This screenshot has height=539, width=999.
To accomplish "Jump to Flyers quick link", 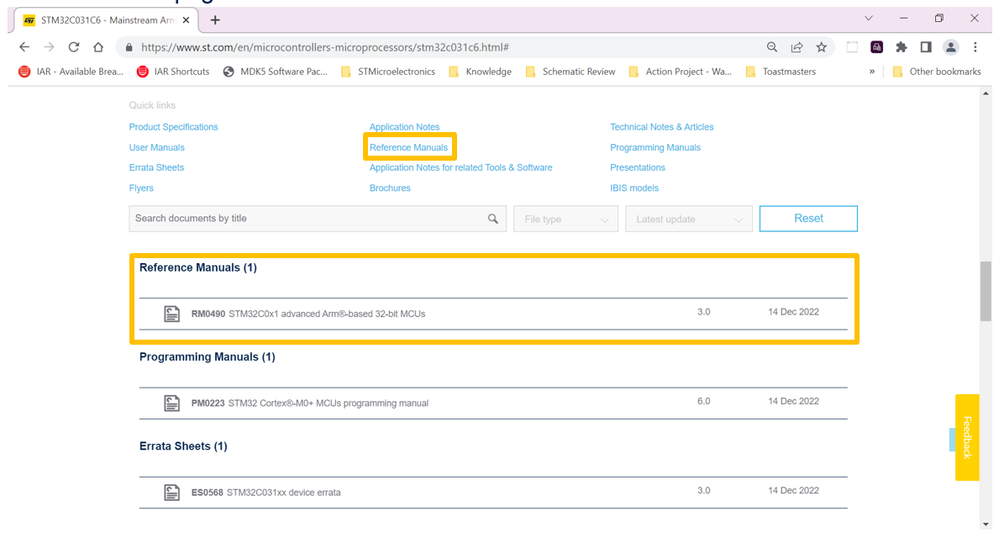I will [141, 188].
